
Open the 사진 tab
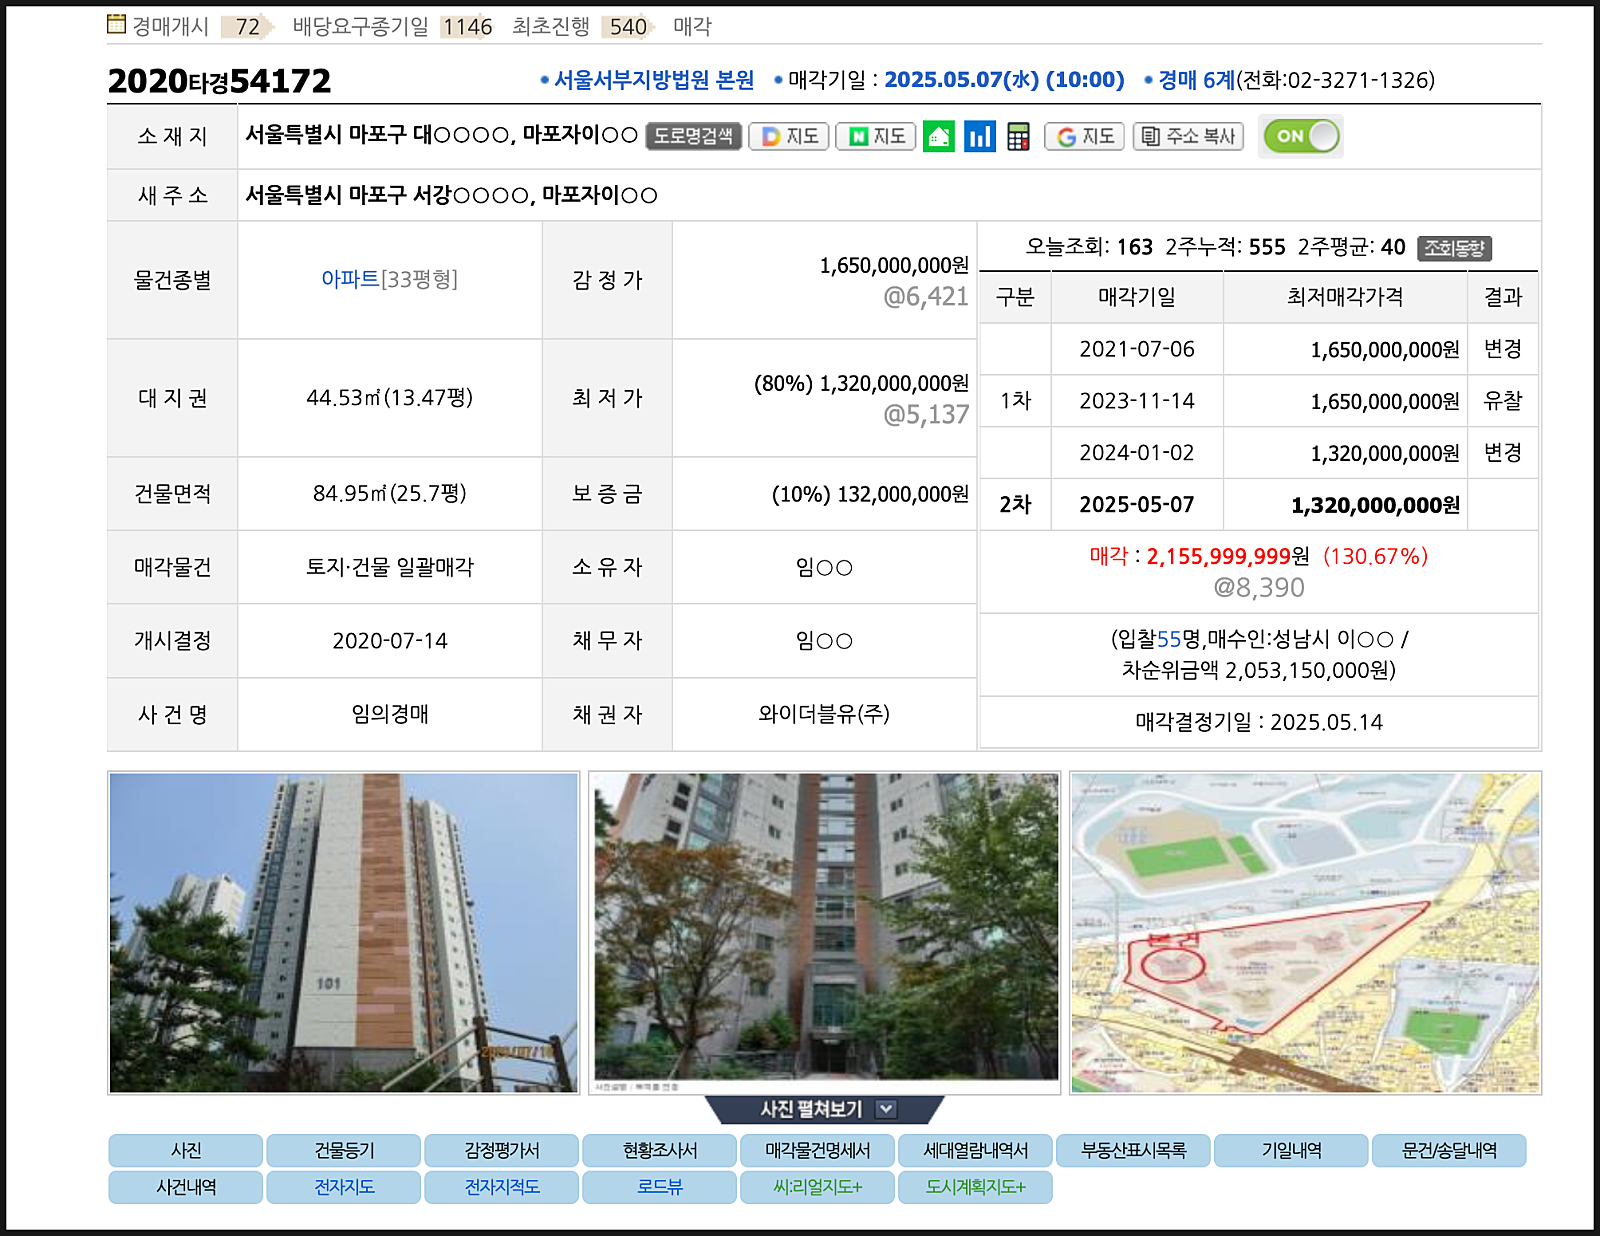click(186, 1151)
